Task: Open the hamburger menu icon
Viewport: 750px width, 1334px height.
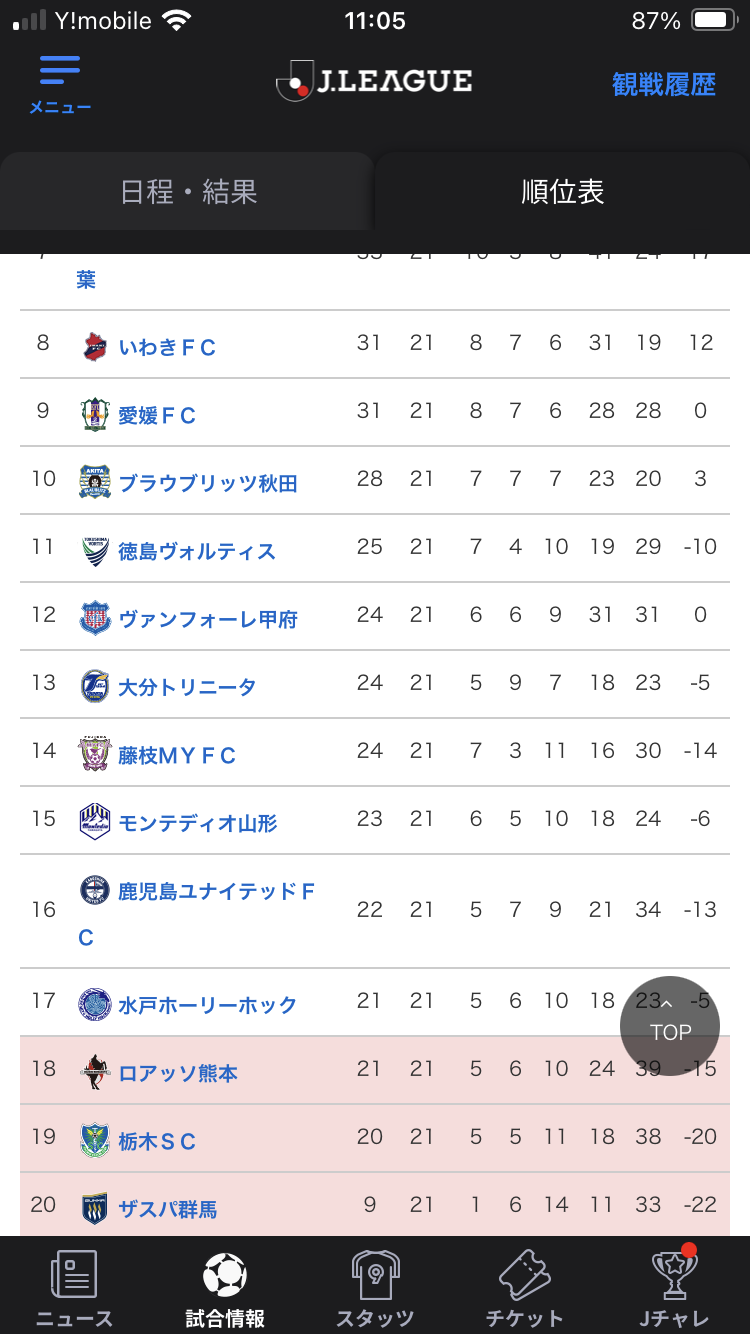Action: tap(60, 72)
